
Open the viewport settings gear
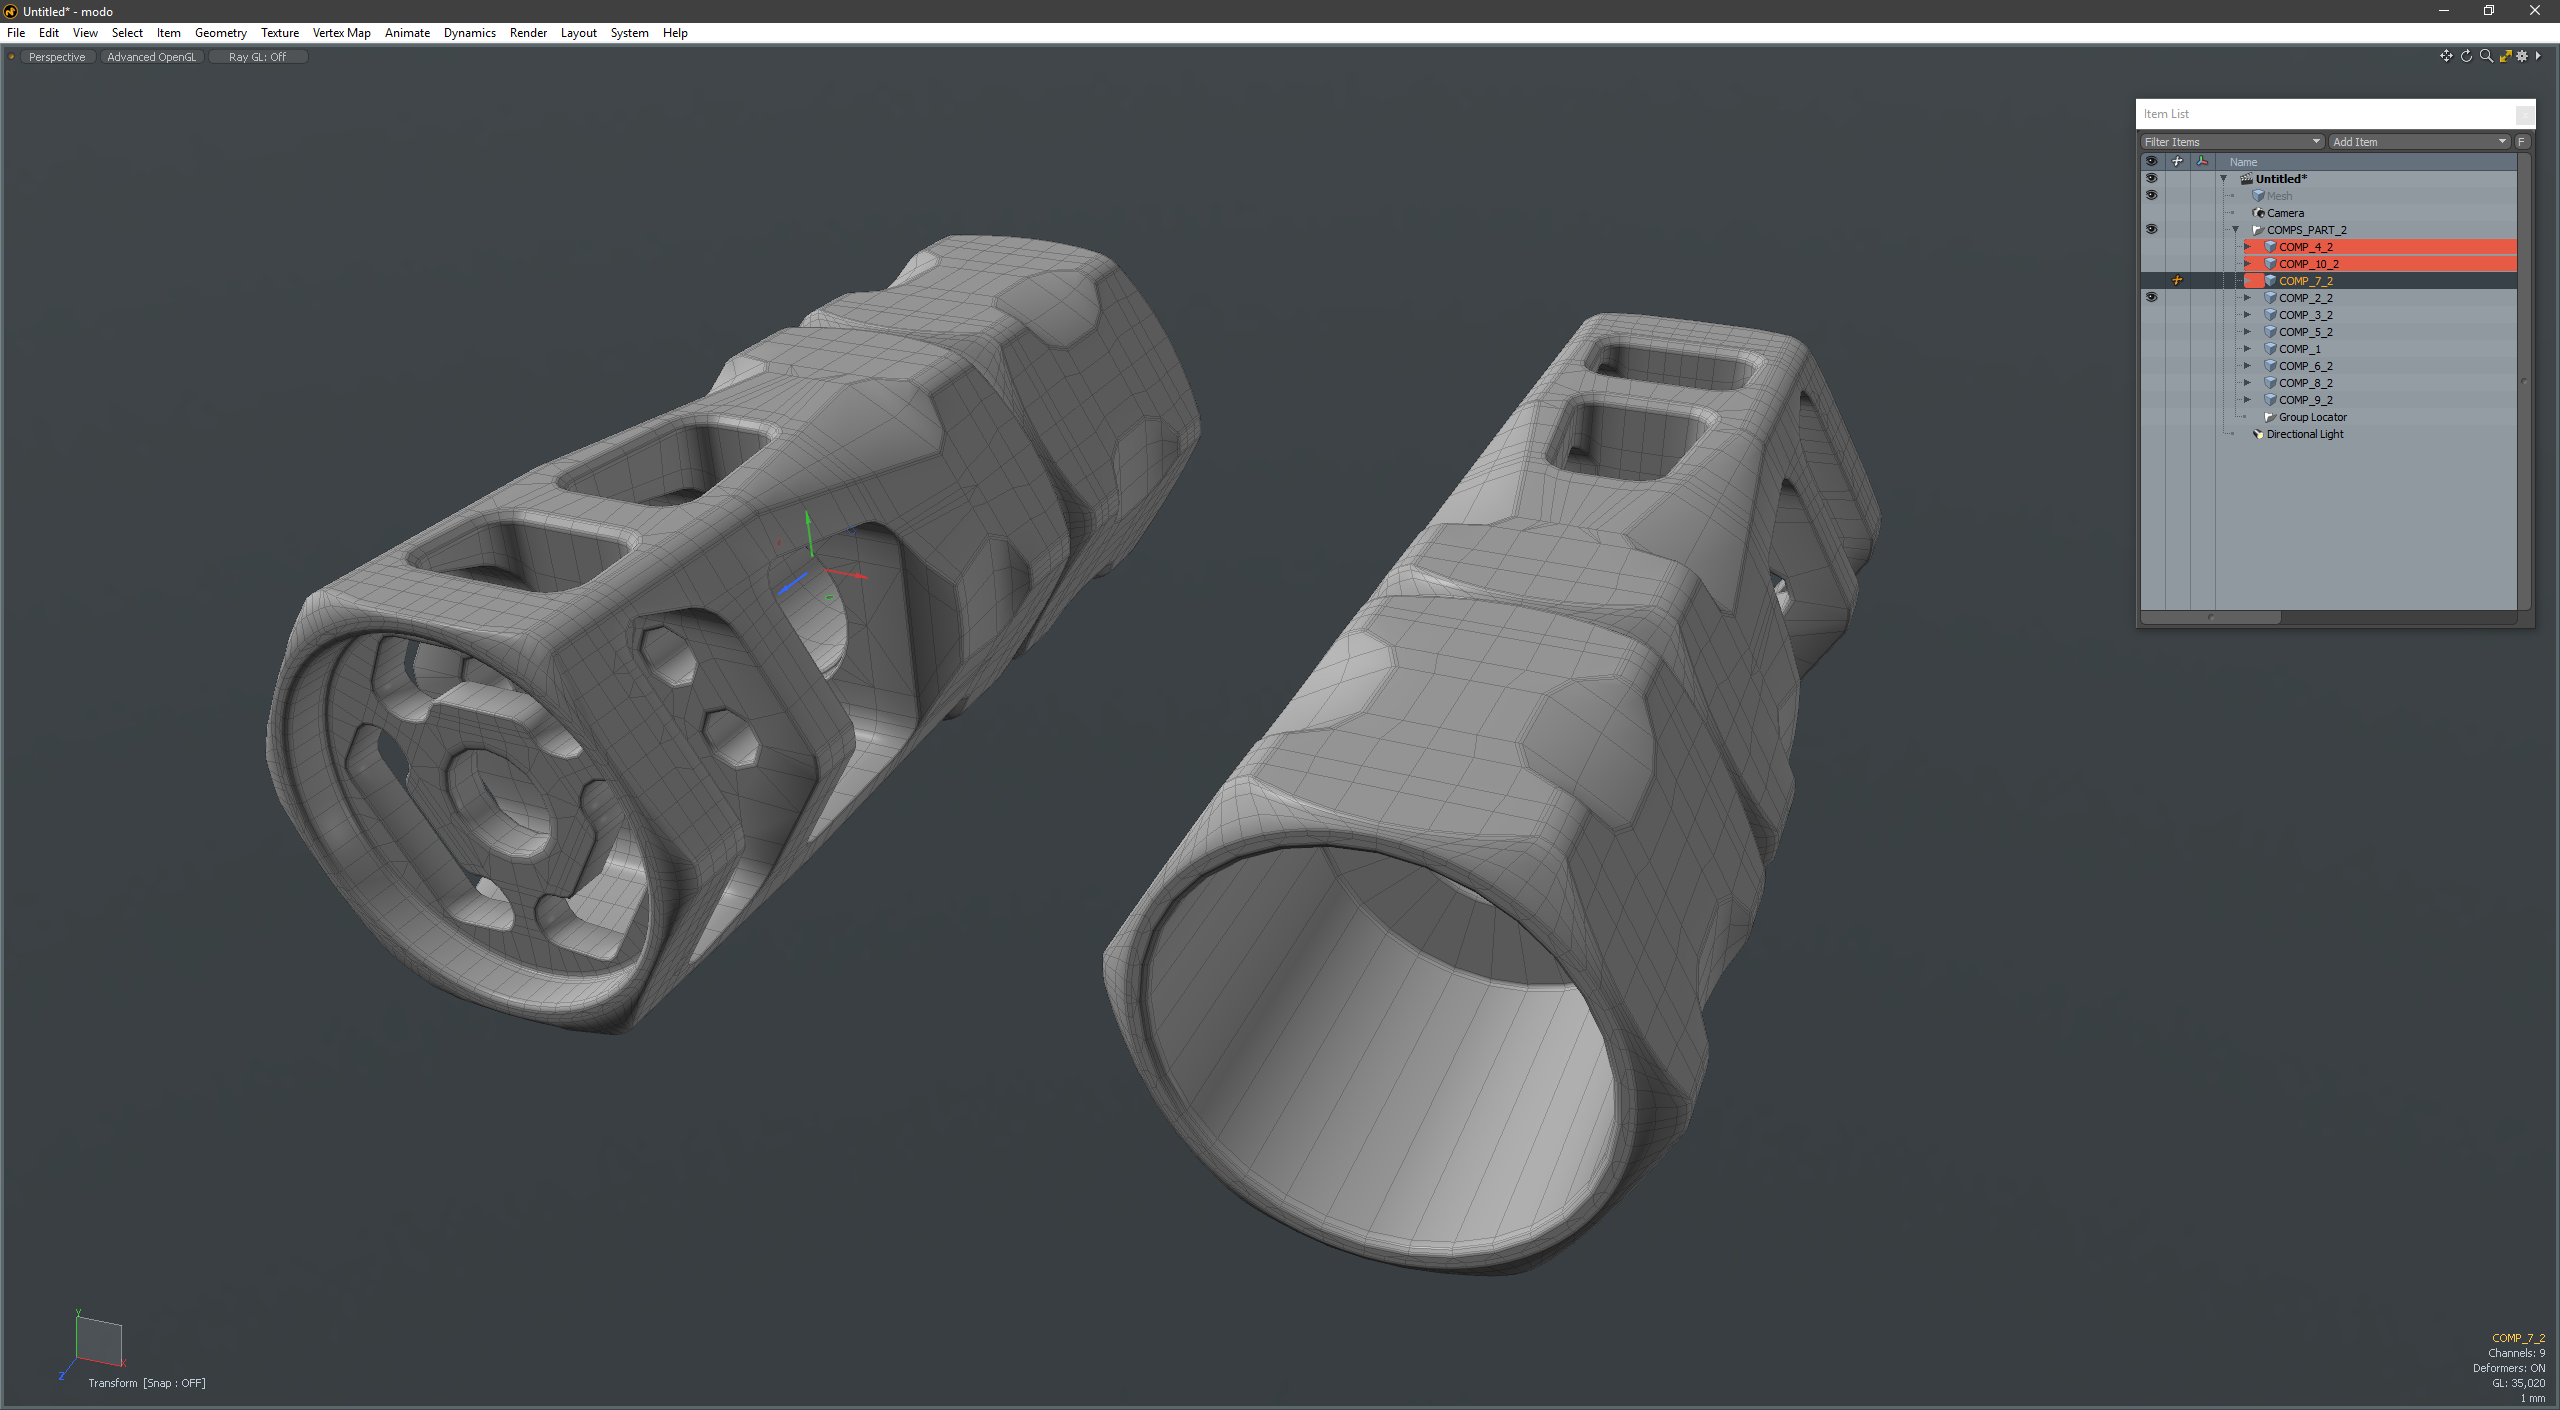click(x=2522, y=56)
